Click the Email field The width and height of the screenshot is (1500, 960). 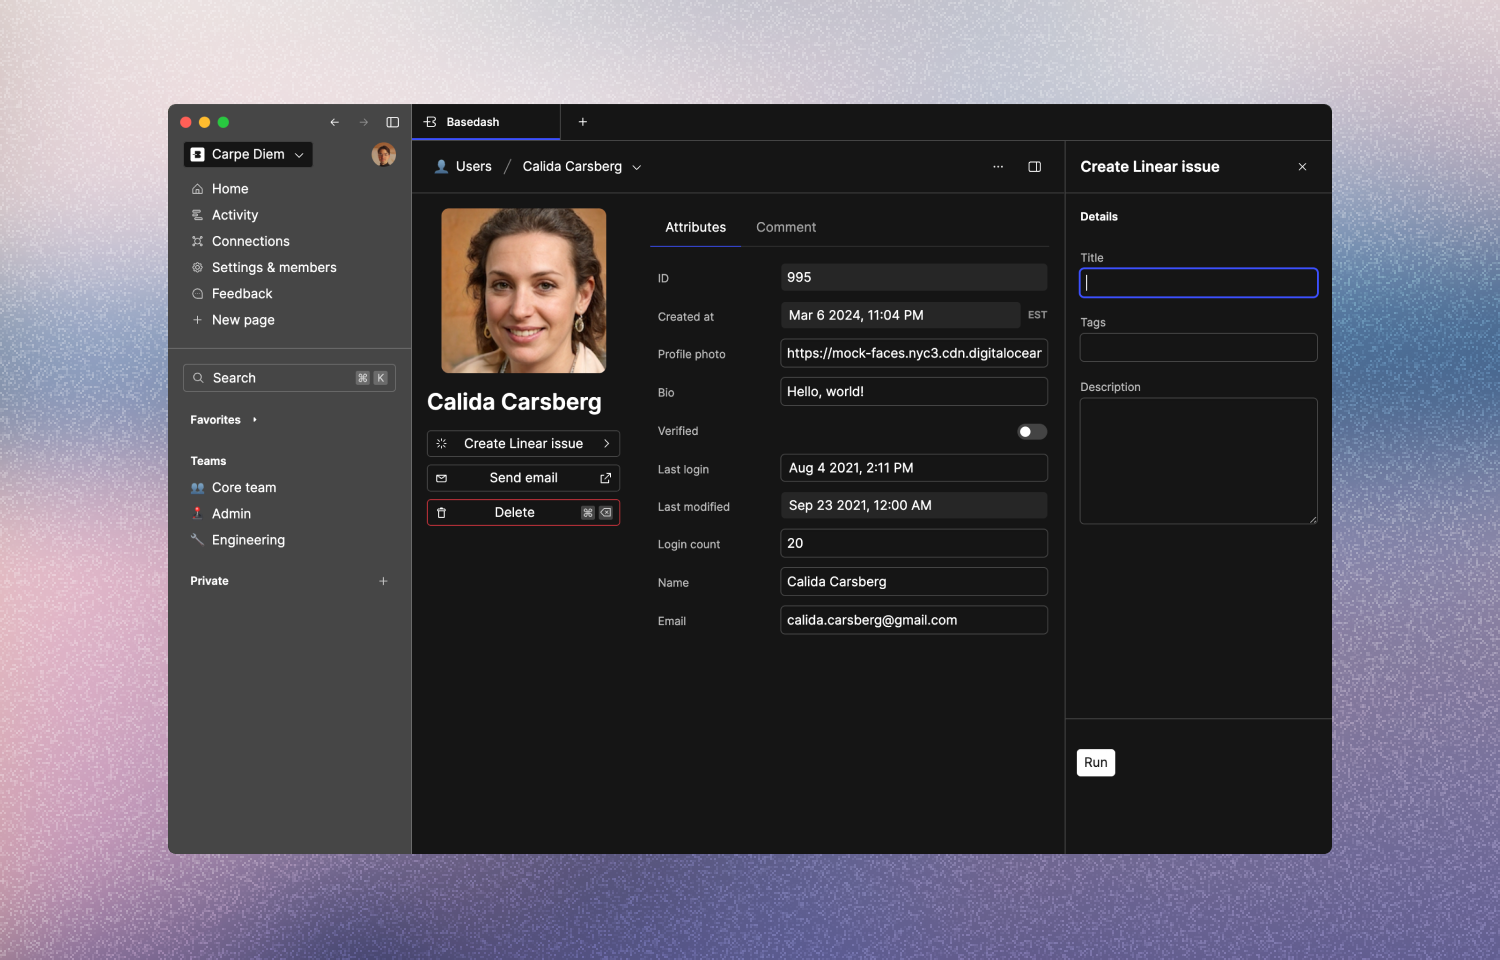[914, 620]
